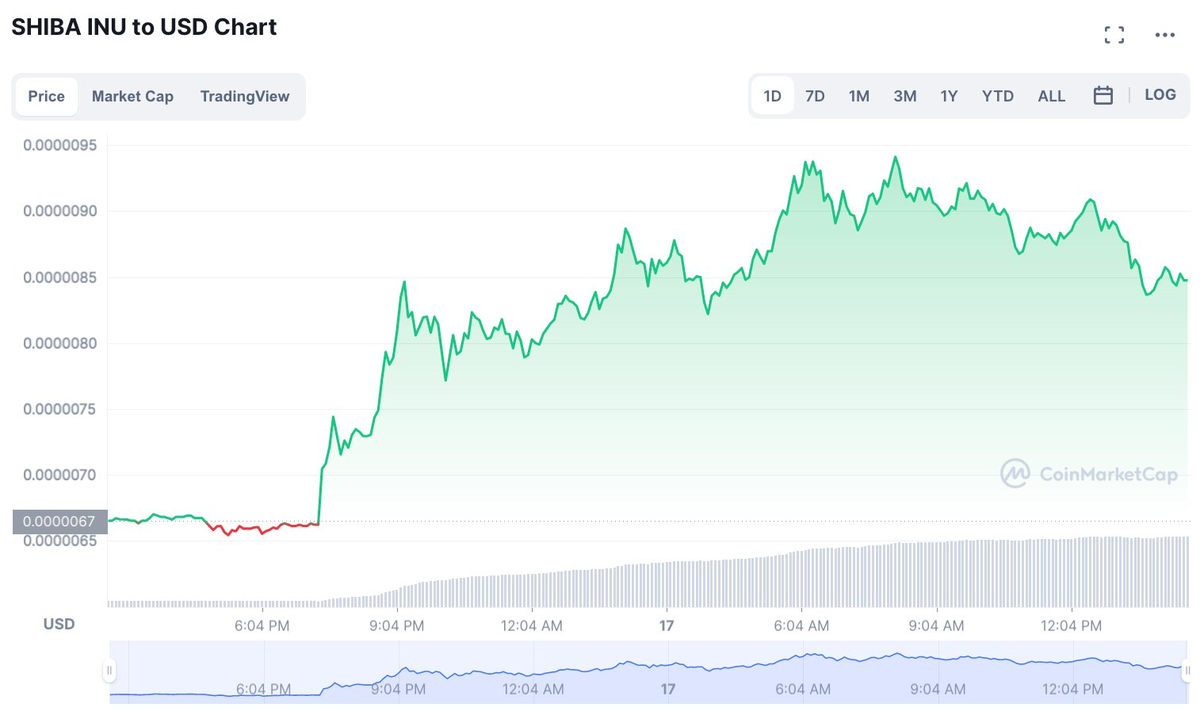Enable the 1D time range

pos(771,95)
